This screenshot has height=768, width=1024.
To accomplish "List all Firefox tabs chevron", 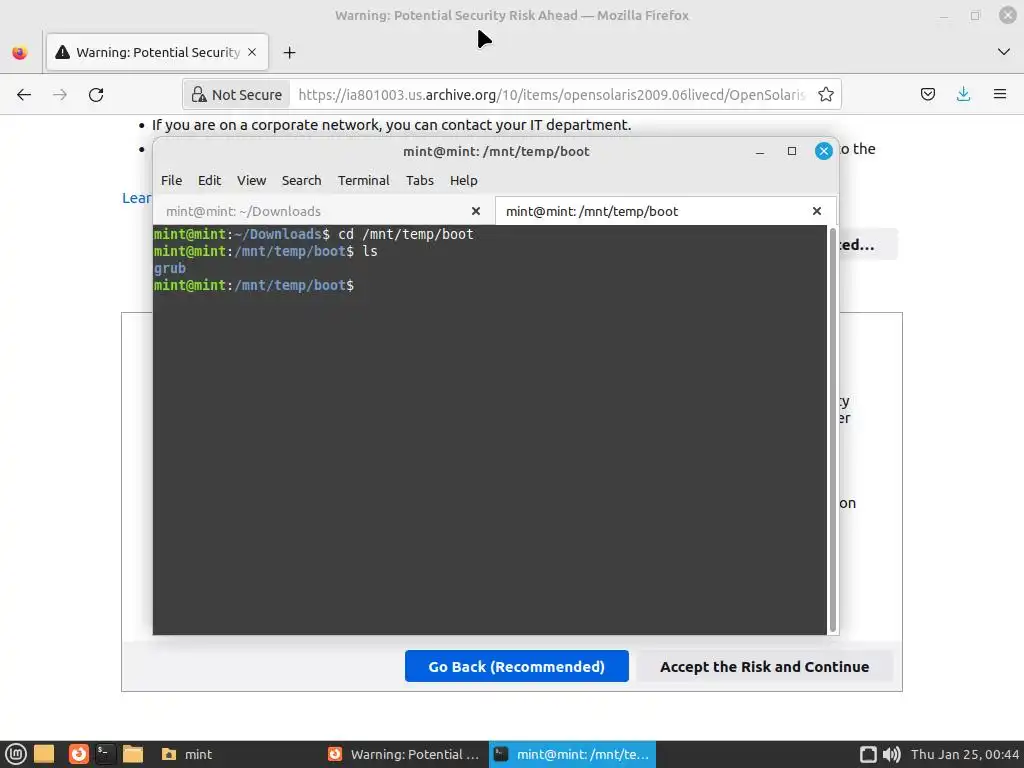I will [1004, 52].
